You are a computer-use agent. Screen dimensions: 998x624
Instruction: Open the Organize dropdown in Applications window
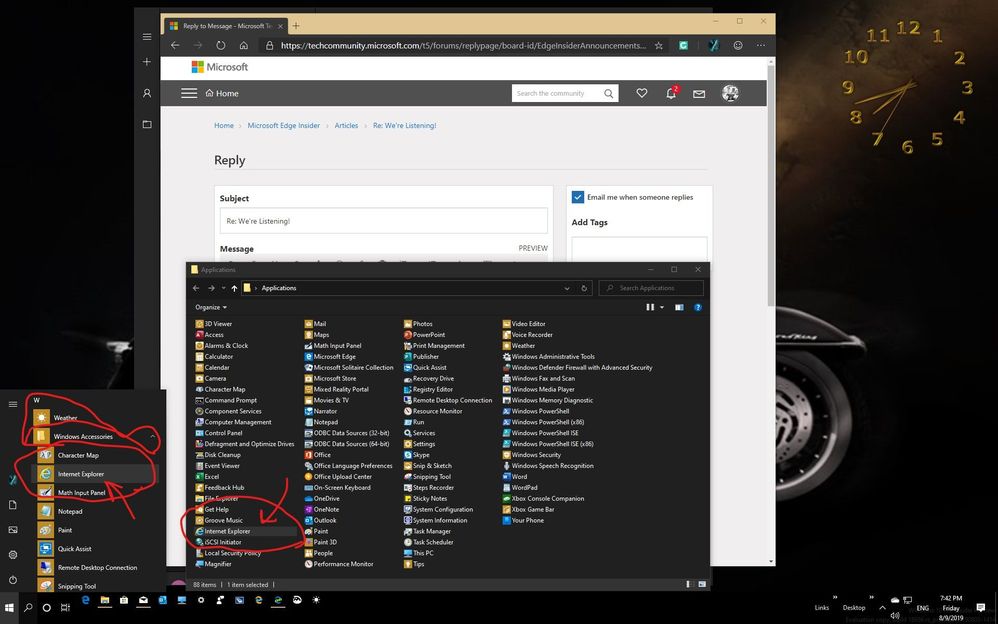(211, 307)
